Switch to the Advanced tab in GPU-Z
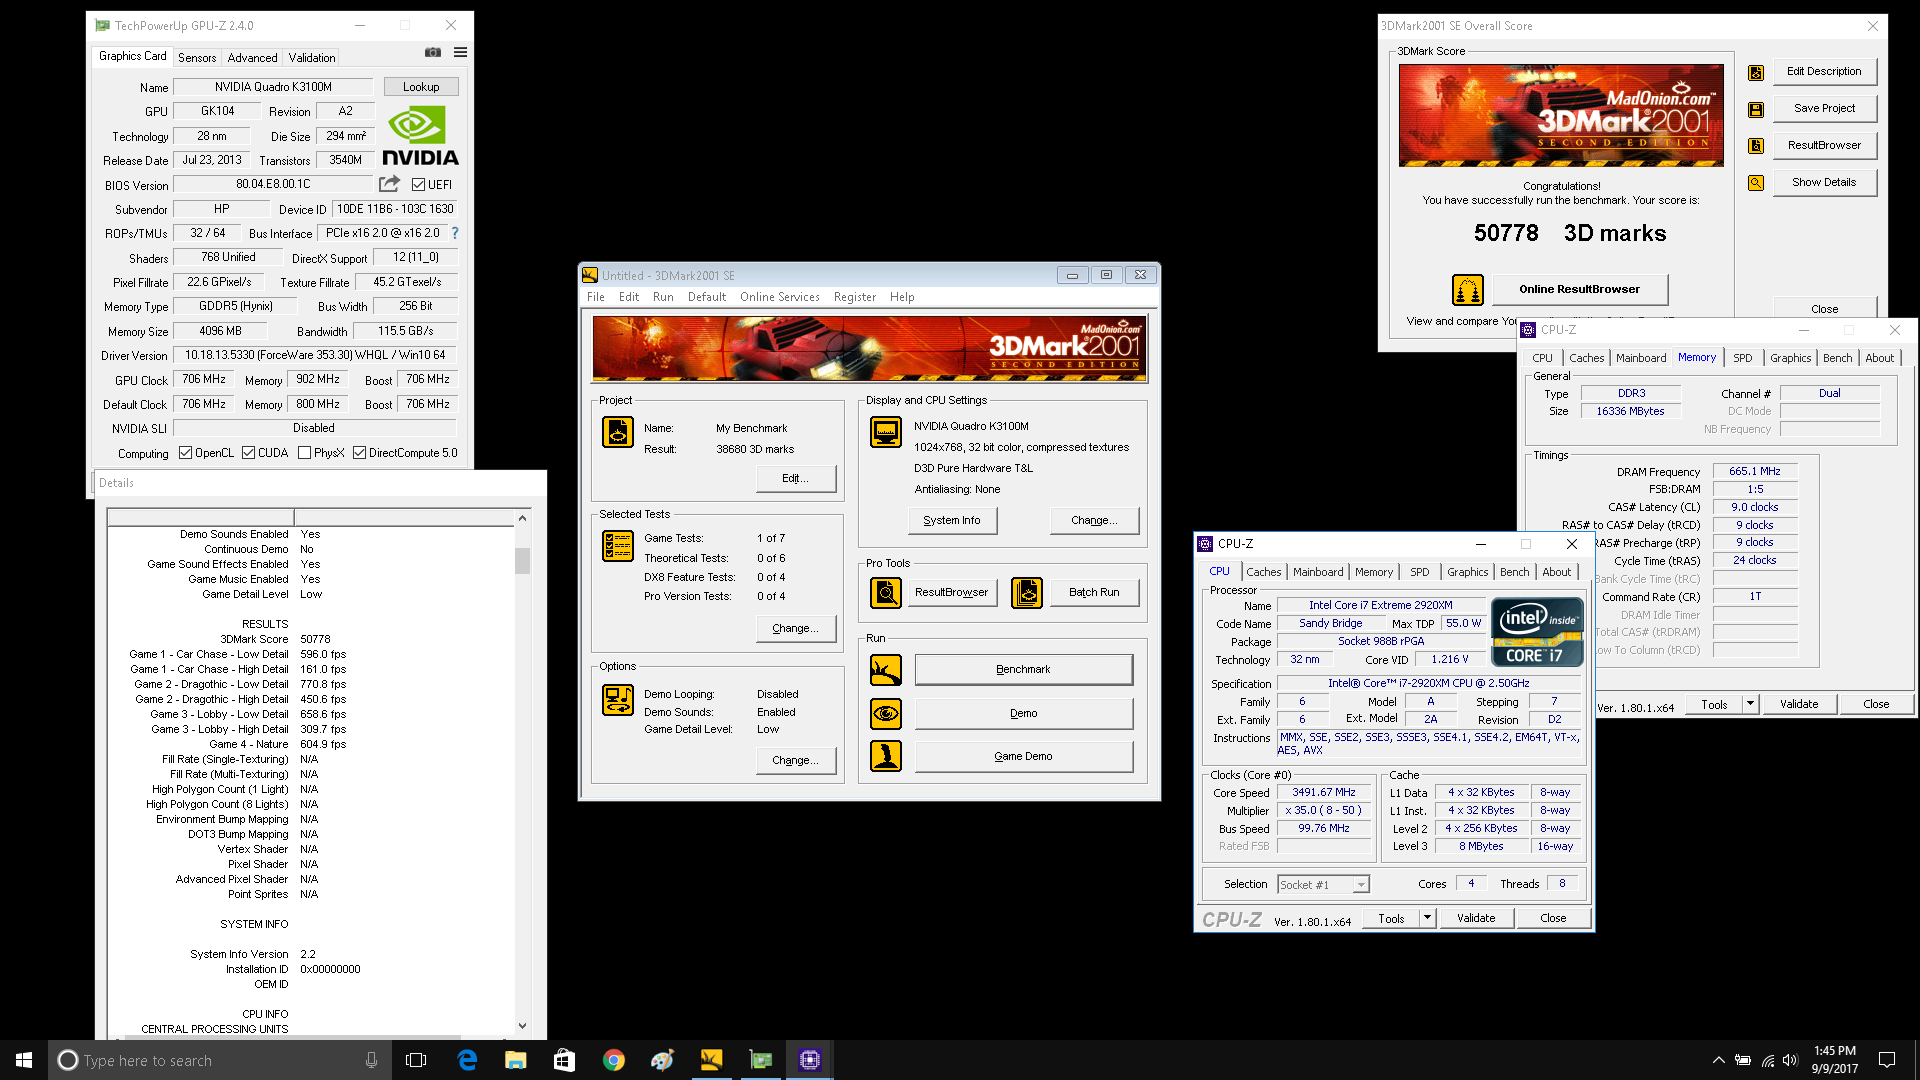 [x=252, y=58]
